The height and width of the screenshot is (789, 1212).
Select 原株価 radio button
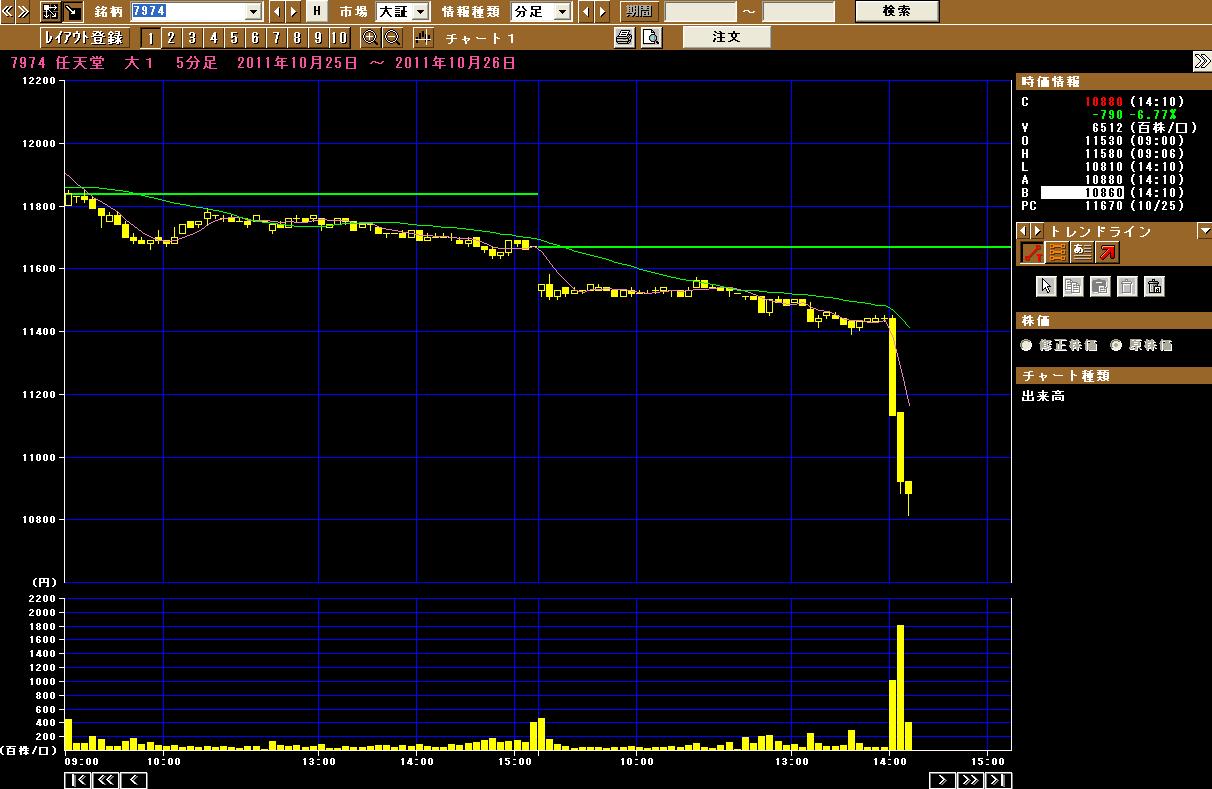[x=1115, y=345]
